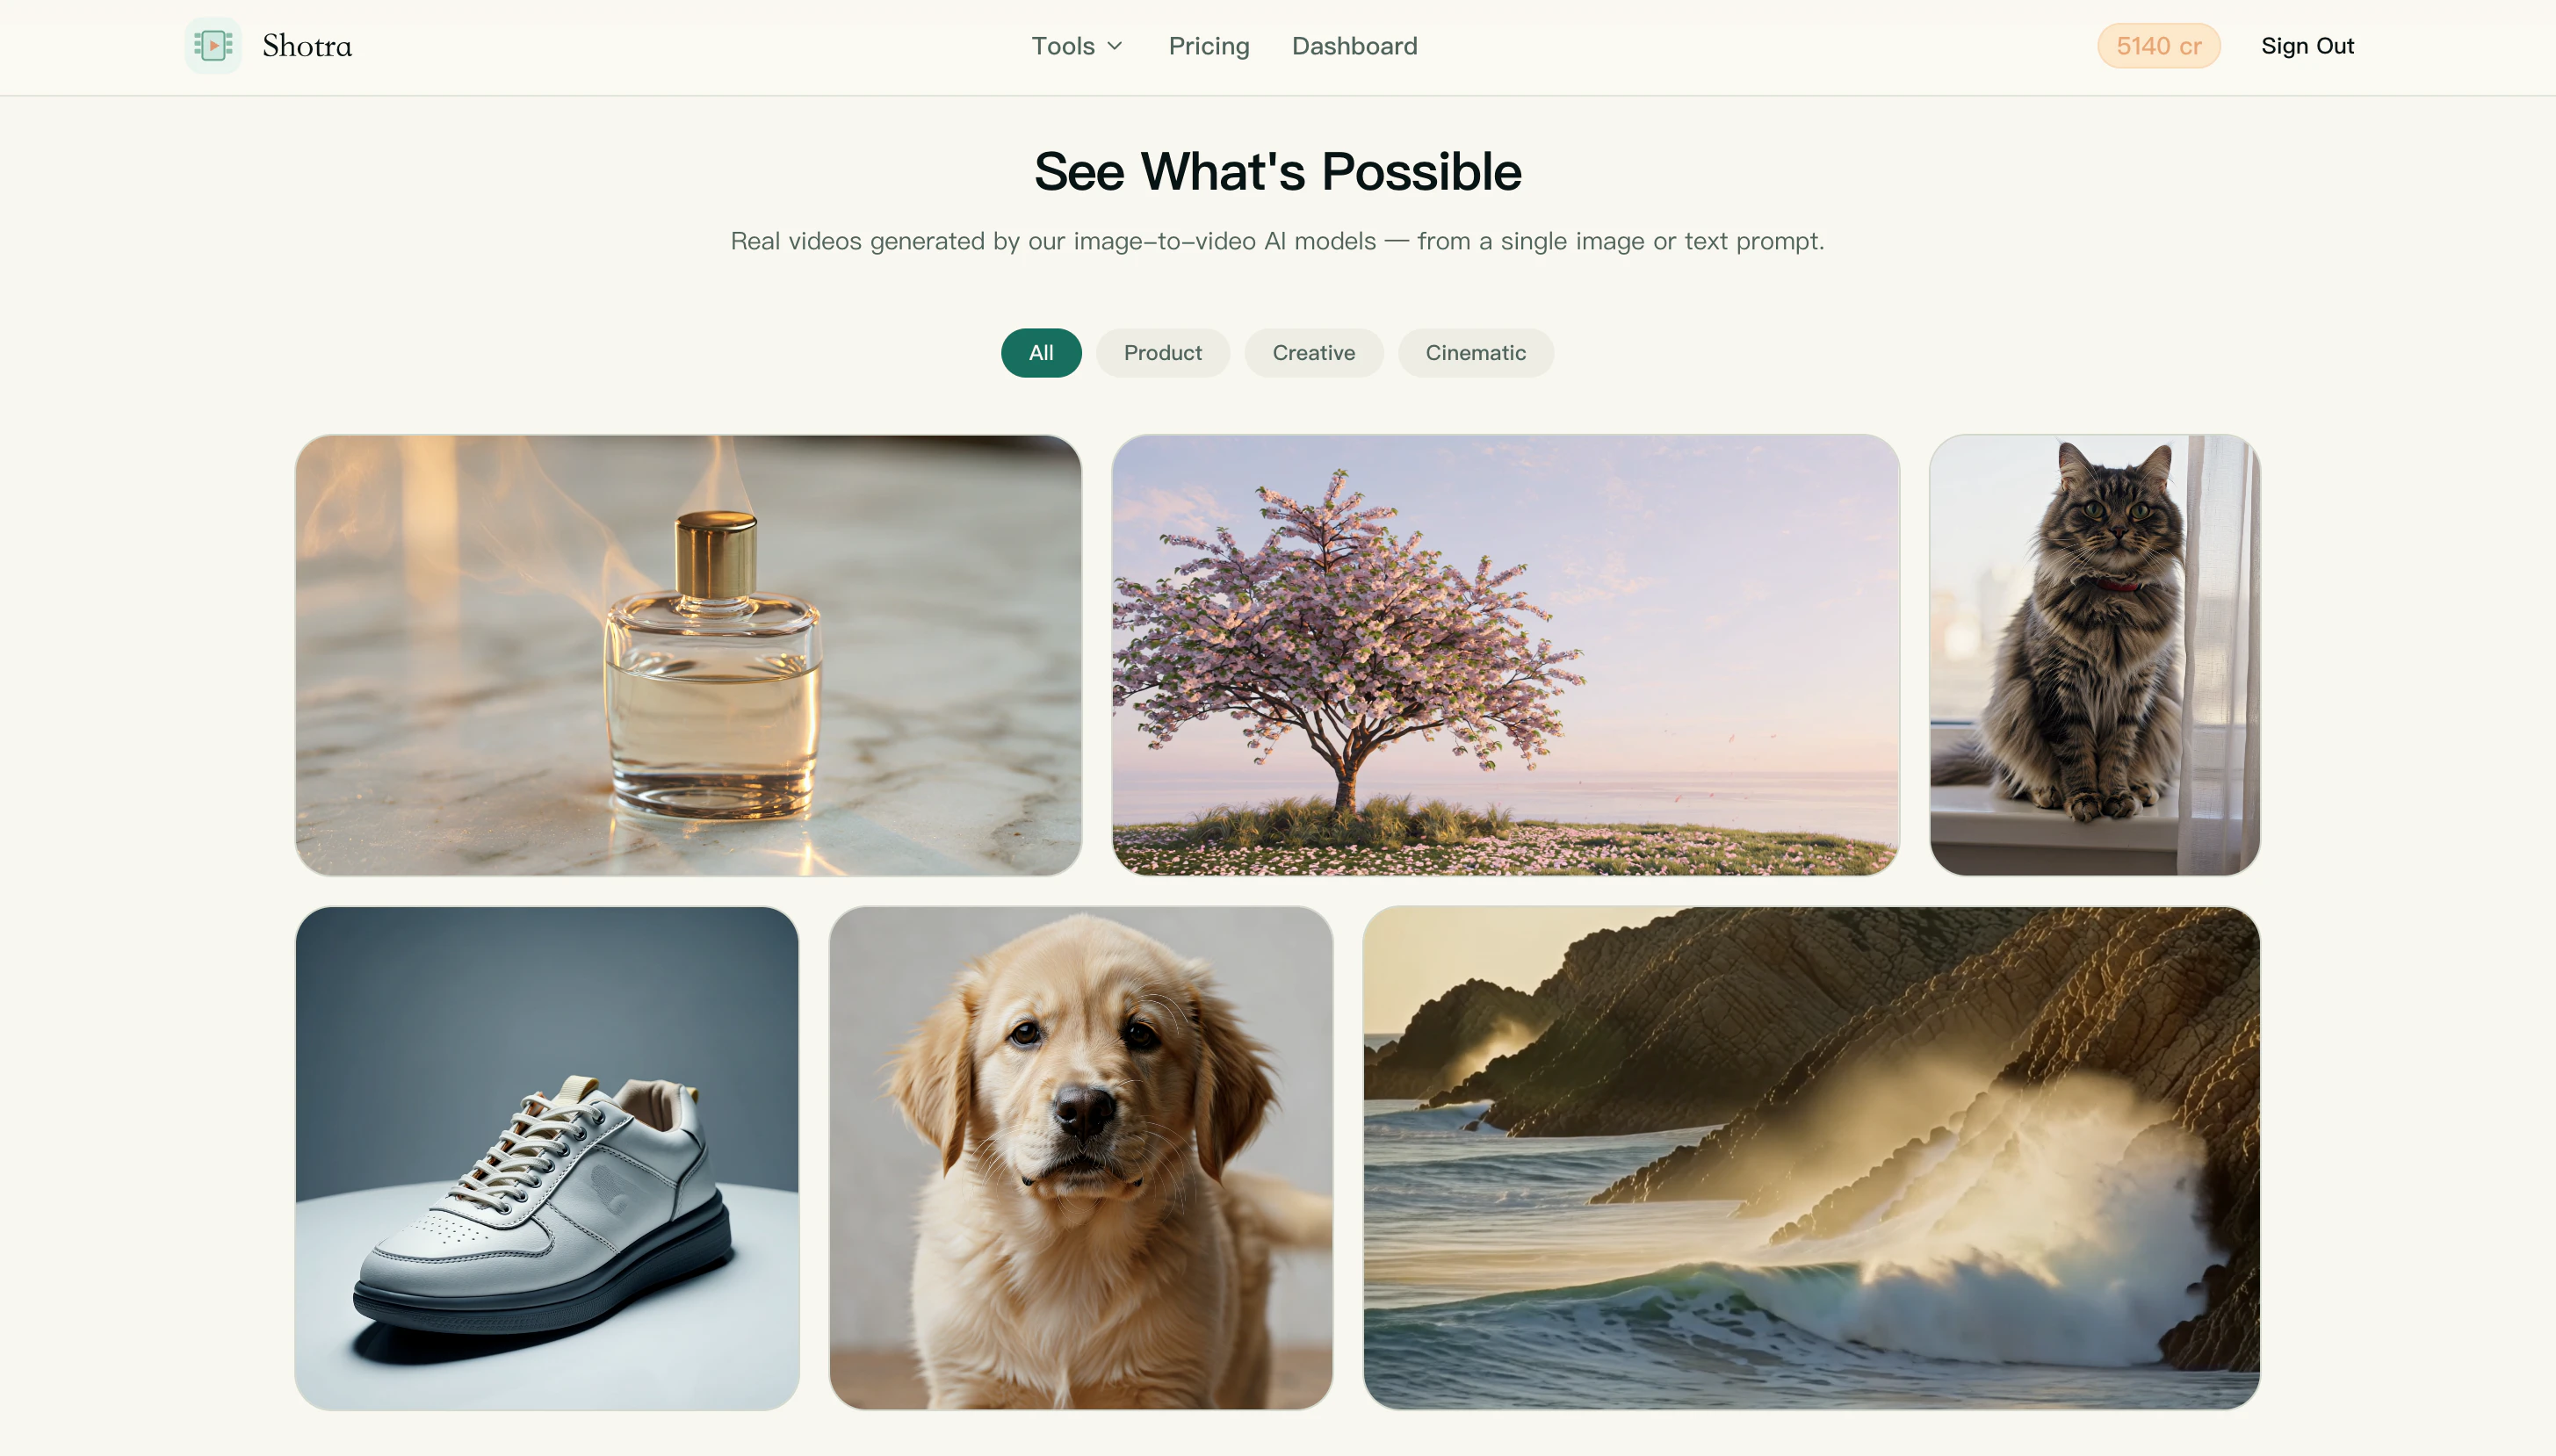Open the perfume bottle video thumbnail
The image size is (2556, 1456).
coord(688,655)
